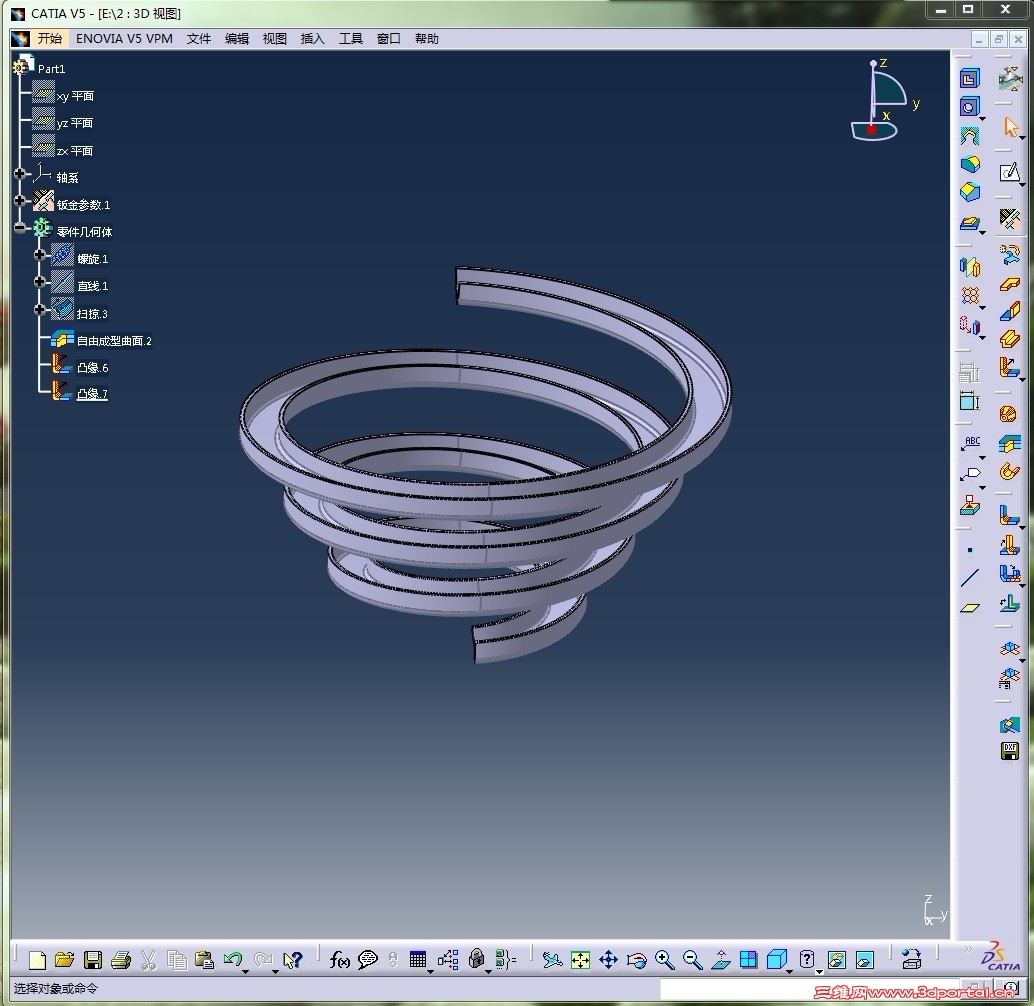Activate the Rotate view tool
Screen dimensions: 1034x1006
tap(636, 960)
